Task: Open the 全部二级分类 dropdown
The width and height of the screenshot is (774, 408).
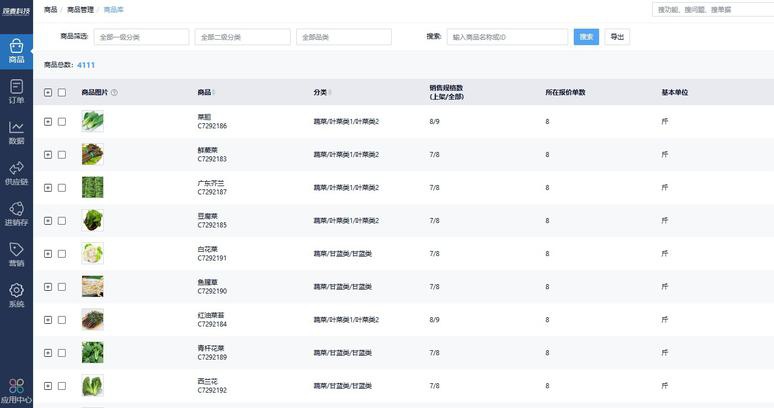Action: [x=242, y=37]
